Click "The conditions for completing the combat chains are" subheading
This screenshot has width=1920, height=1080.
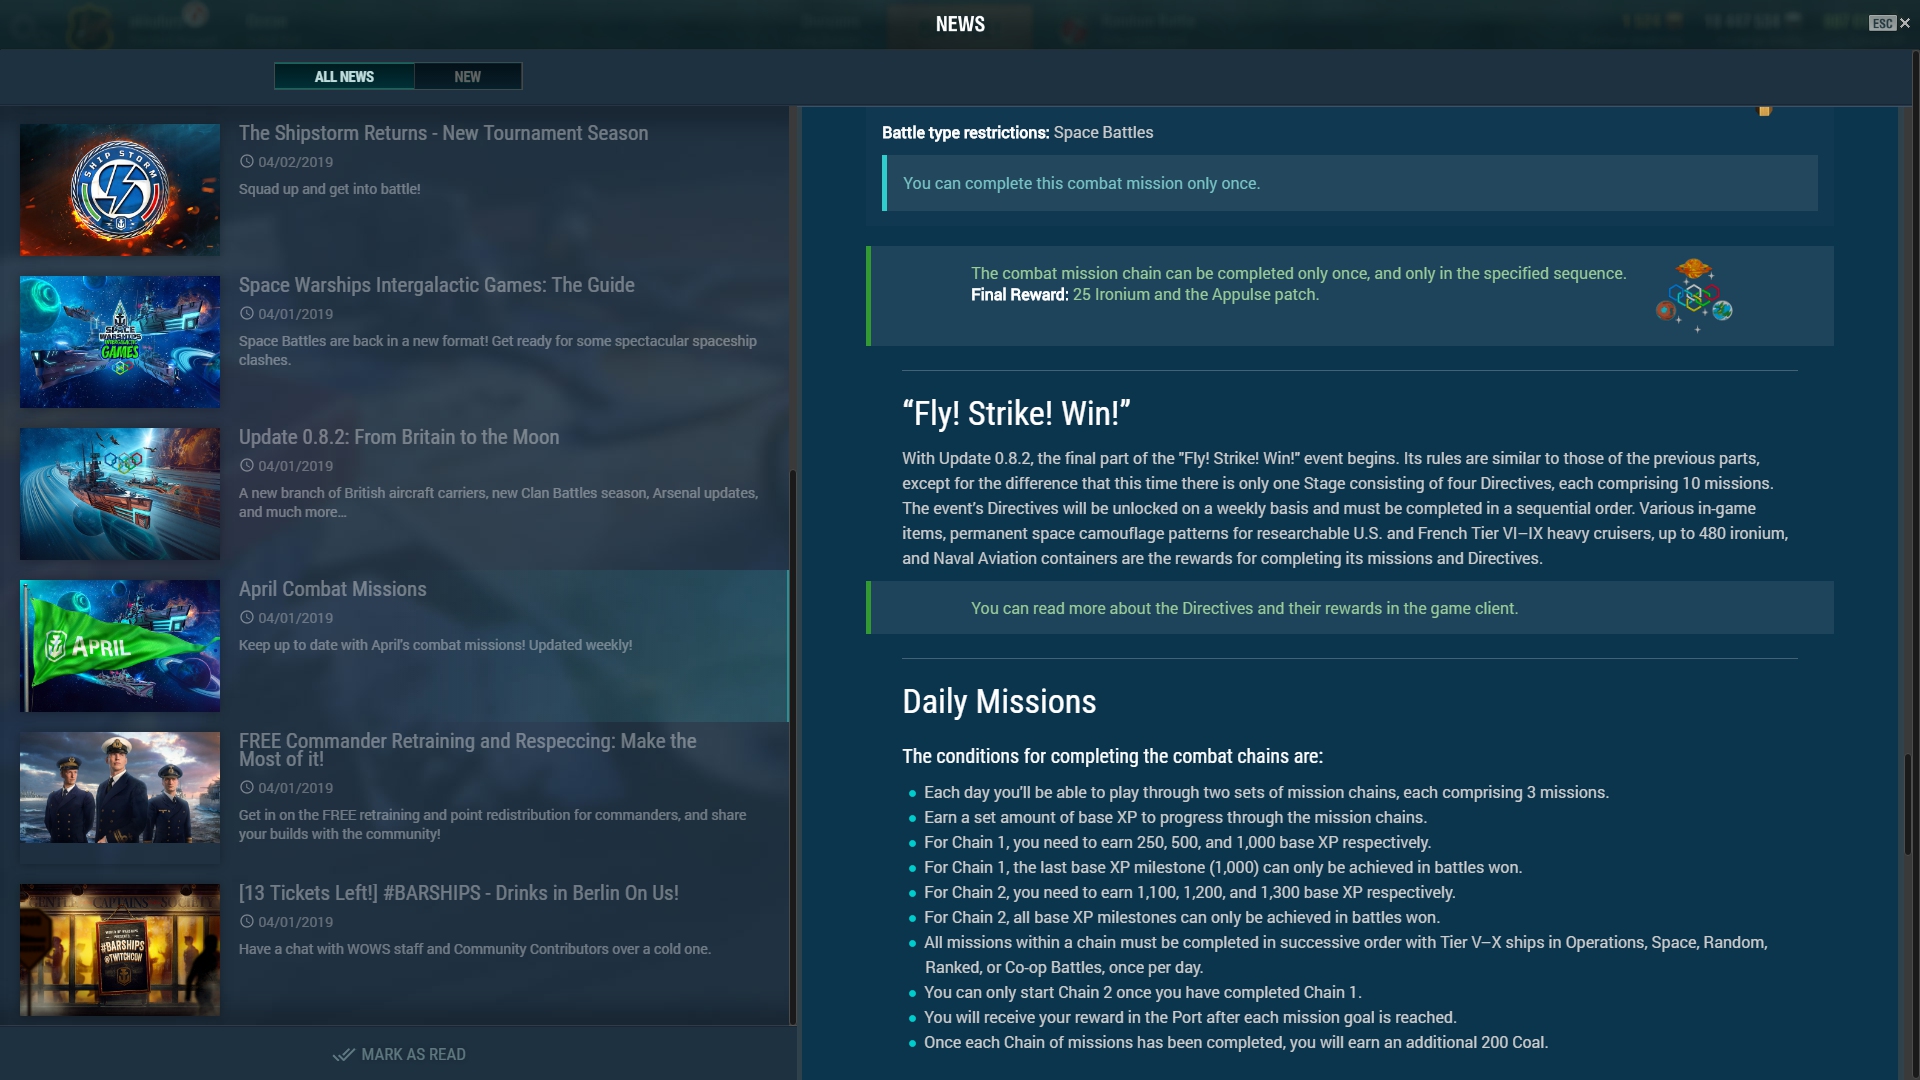point(1112,757)
